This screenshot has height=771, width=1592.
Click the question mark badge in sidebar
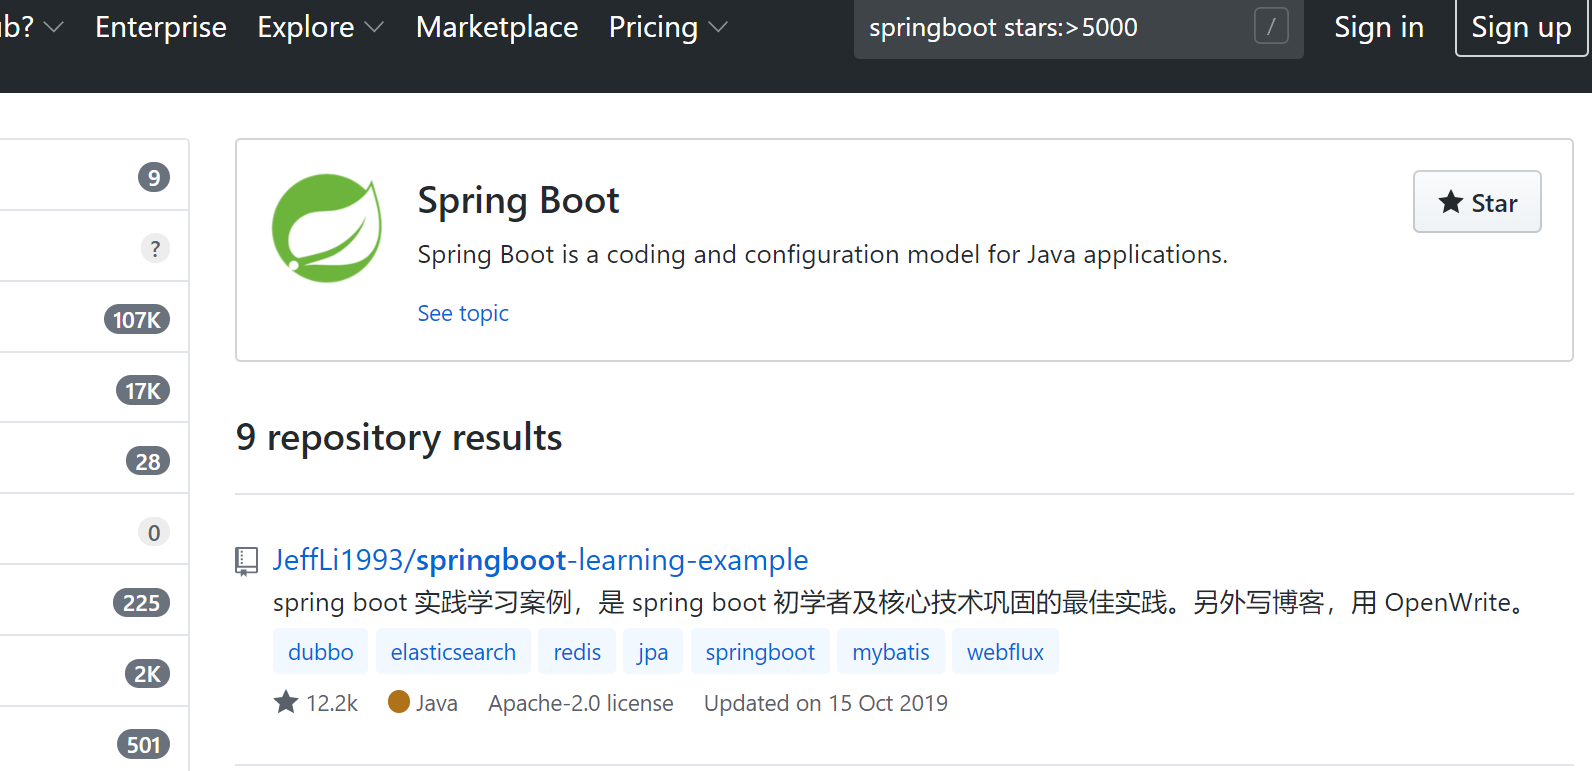(x=154, y=248)
